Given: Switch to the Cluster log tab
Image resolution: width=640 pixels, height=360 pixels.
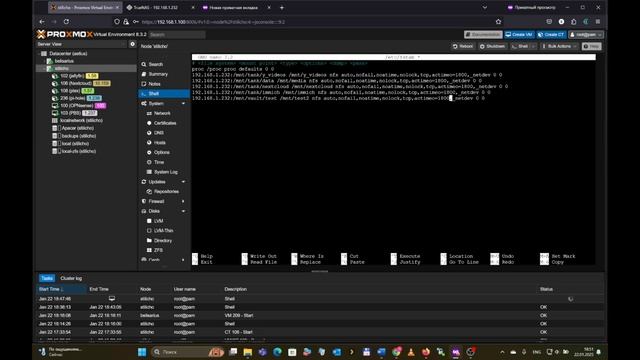Looking at the screenshot, I should (71, 278).
